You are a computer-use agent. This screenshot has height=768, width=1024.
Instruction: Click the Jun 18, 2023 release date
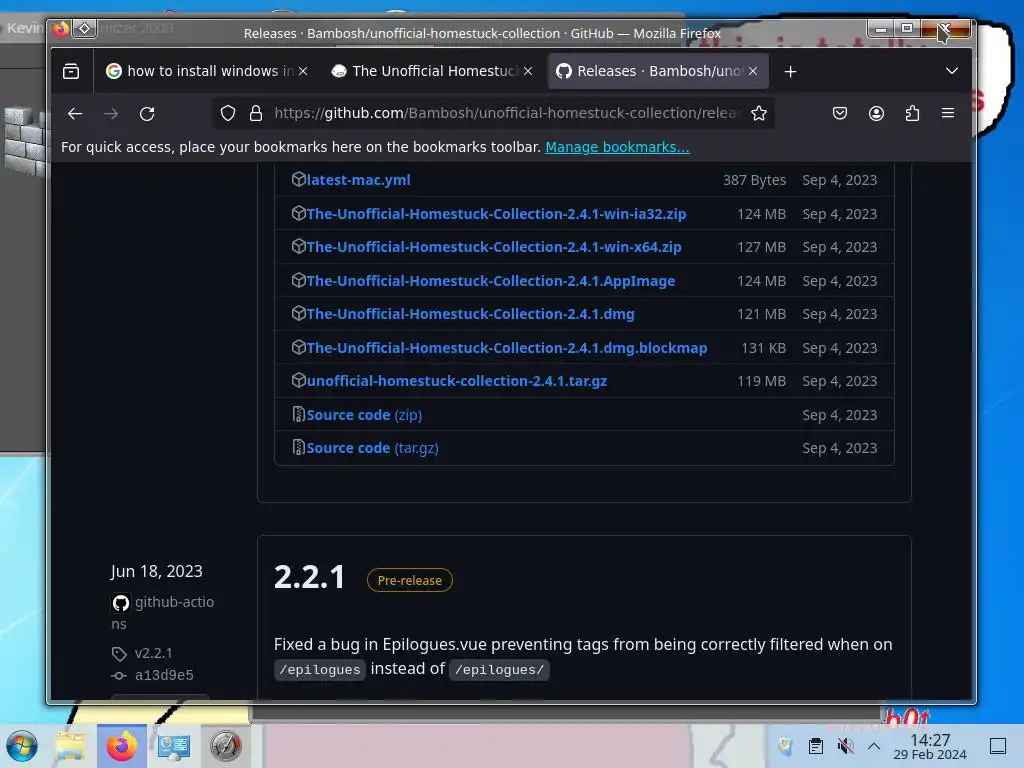157,571
